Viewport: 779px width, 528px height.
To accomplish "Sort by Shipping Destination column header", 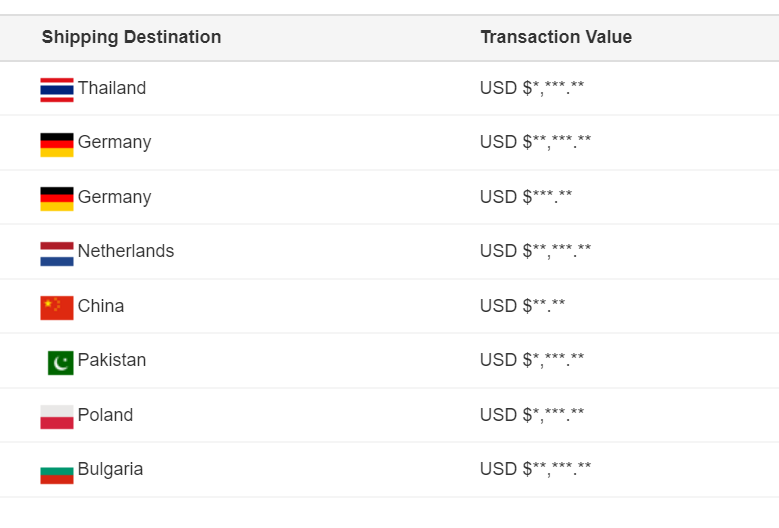I will pos(131,37).
